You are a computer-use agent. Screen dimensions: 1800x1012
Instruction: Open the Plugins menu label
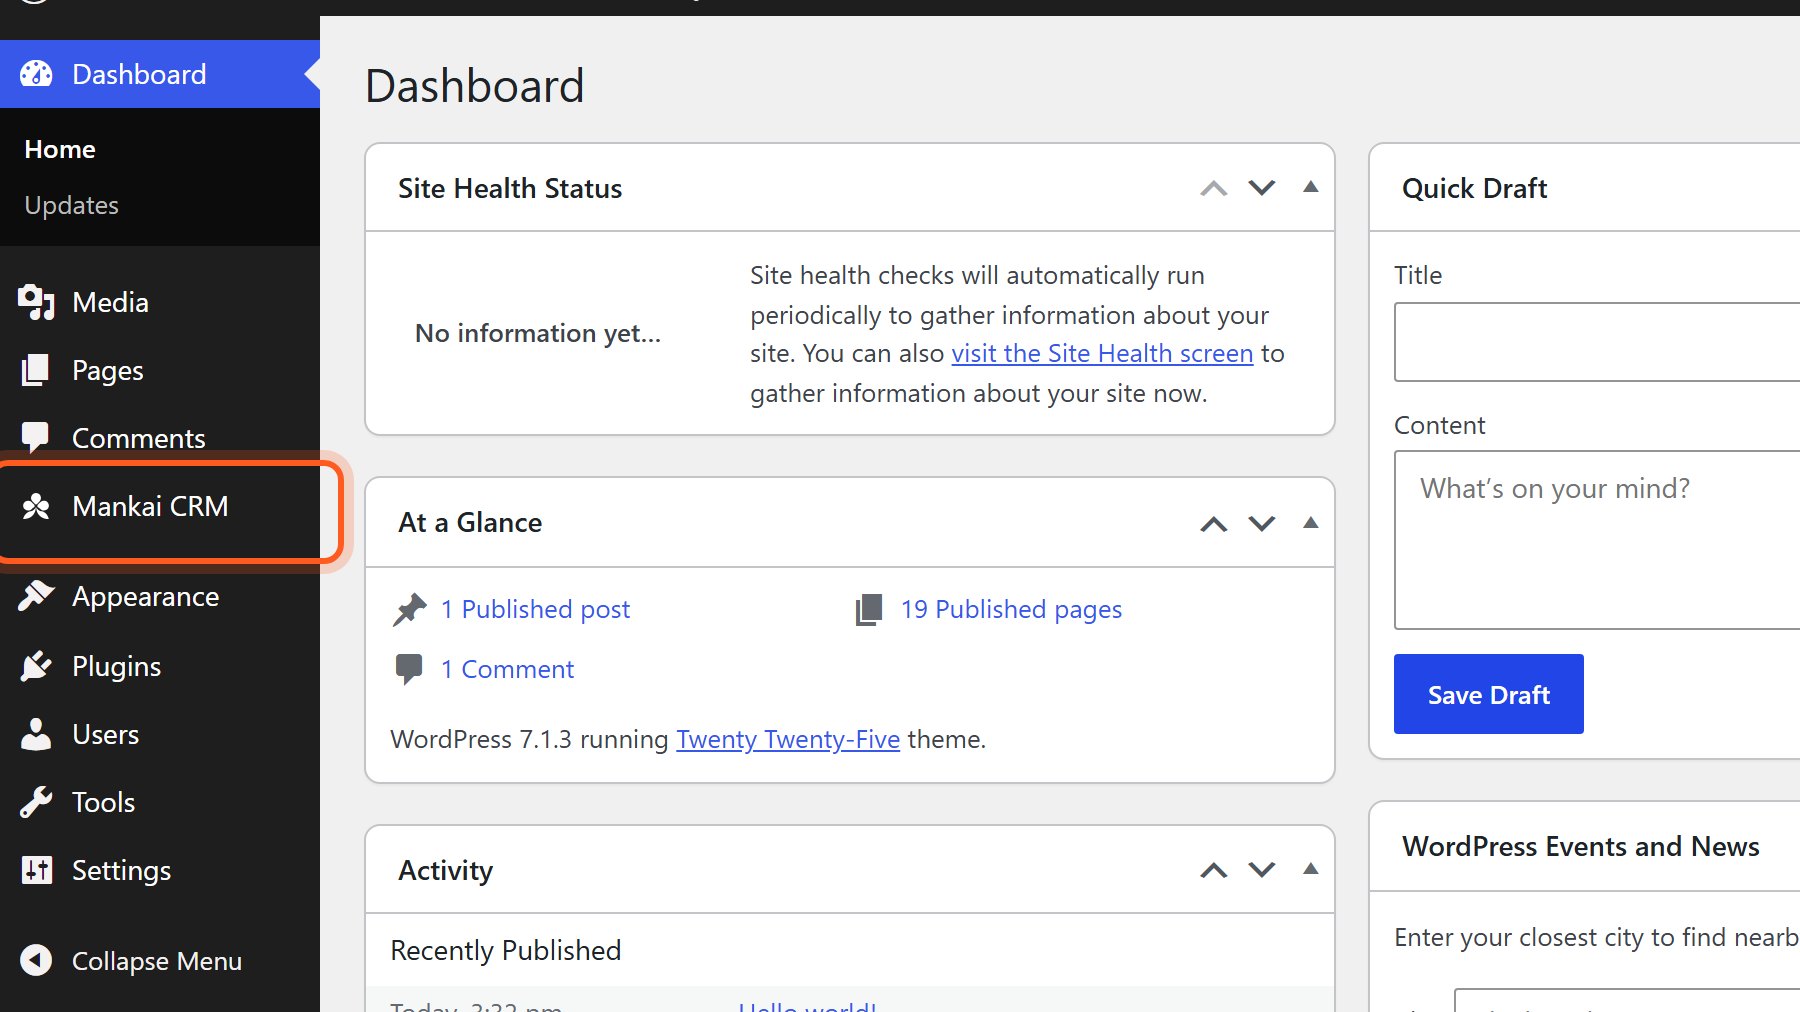click(x=116, y=667)
